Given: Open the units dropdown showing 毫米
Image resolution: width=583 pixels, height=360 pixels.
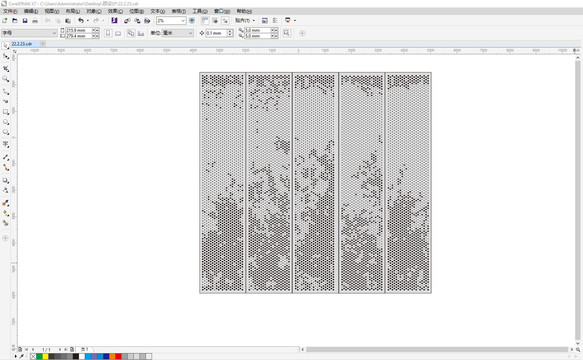Looking at the screenshot, I should pyautogui.click(x=190, y=33).
